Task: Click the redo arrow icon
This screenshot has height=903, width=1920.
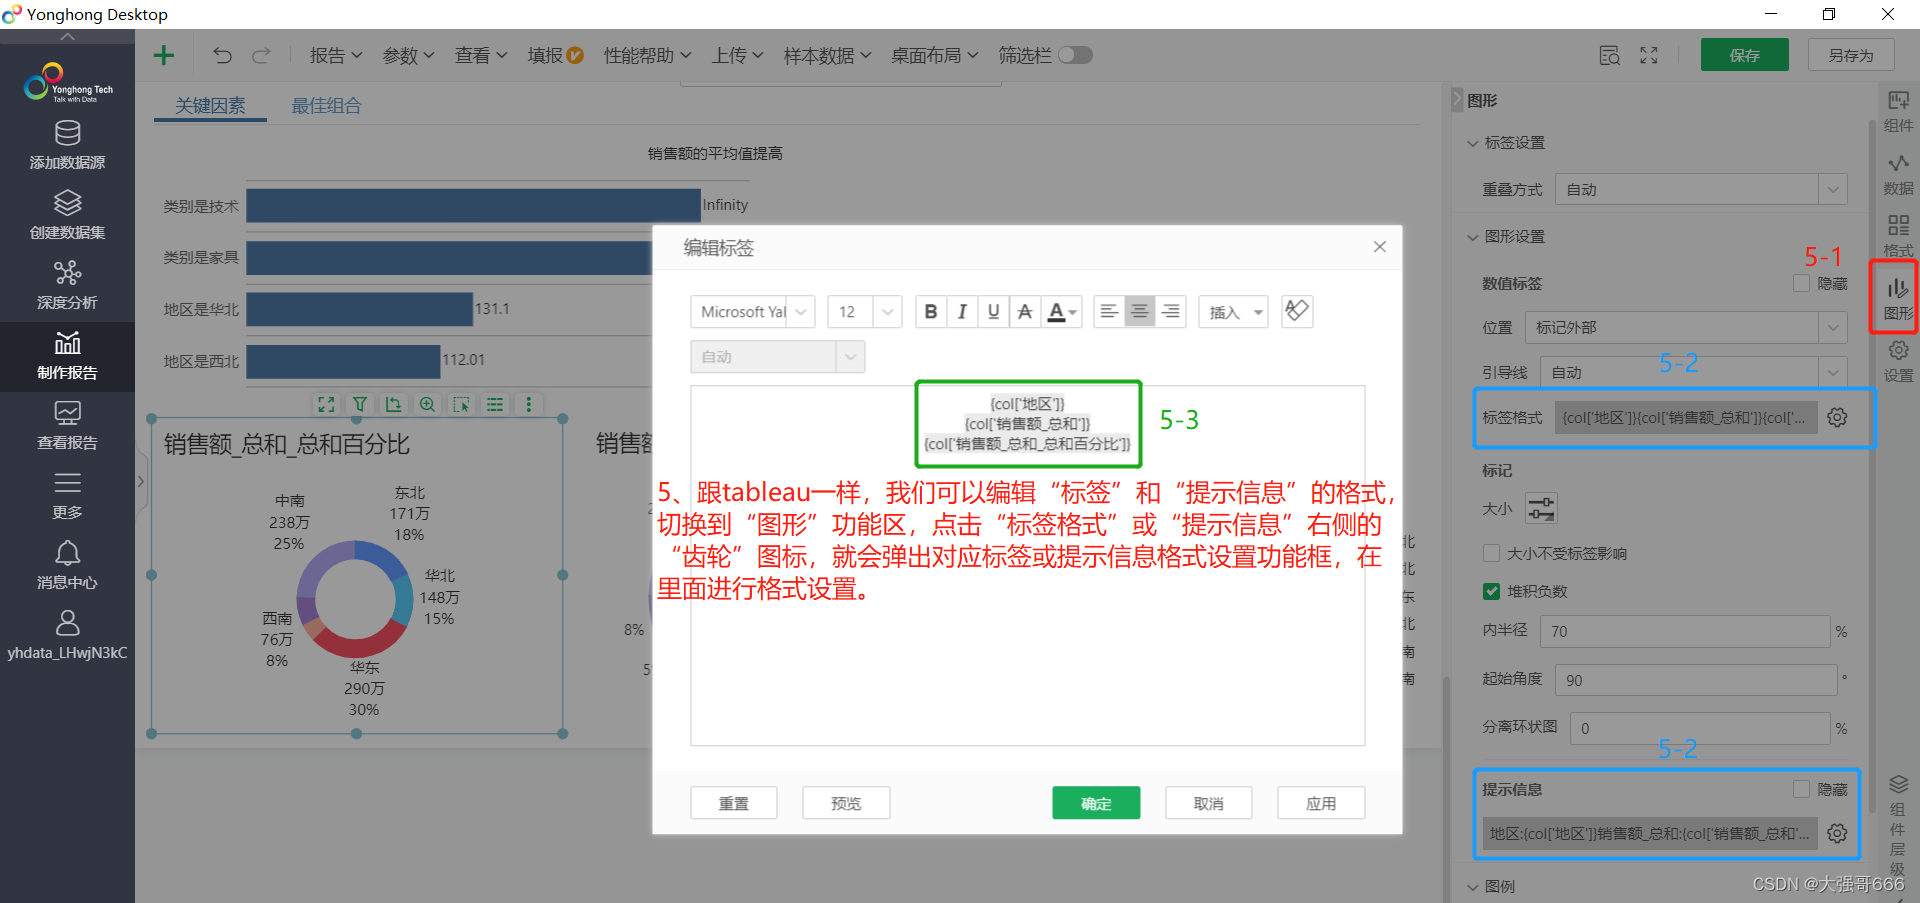Action: tap(261, 56)
